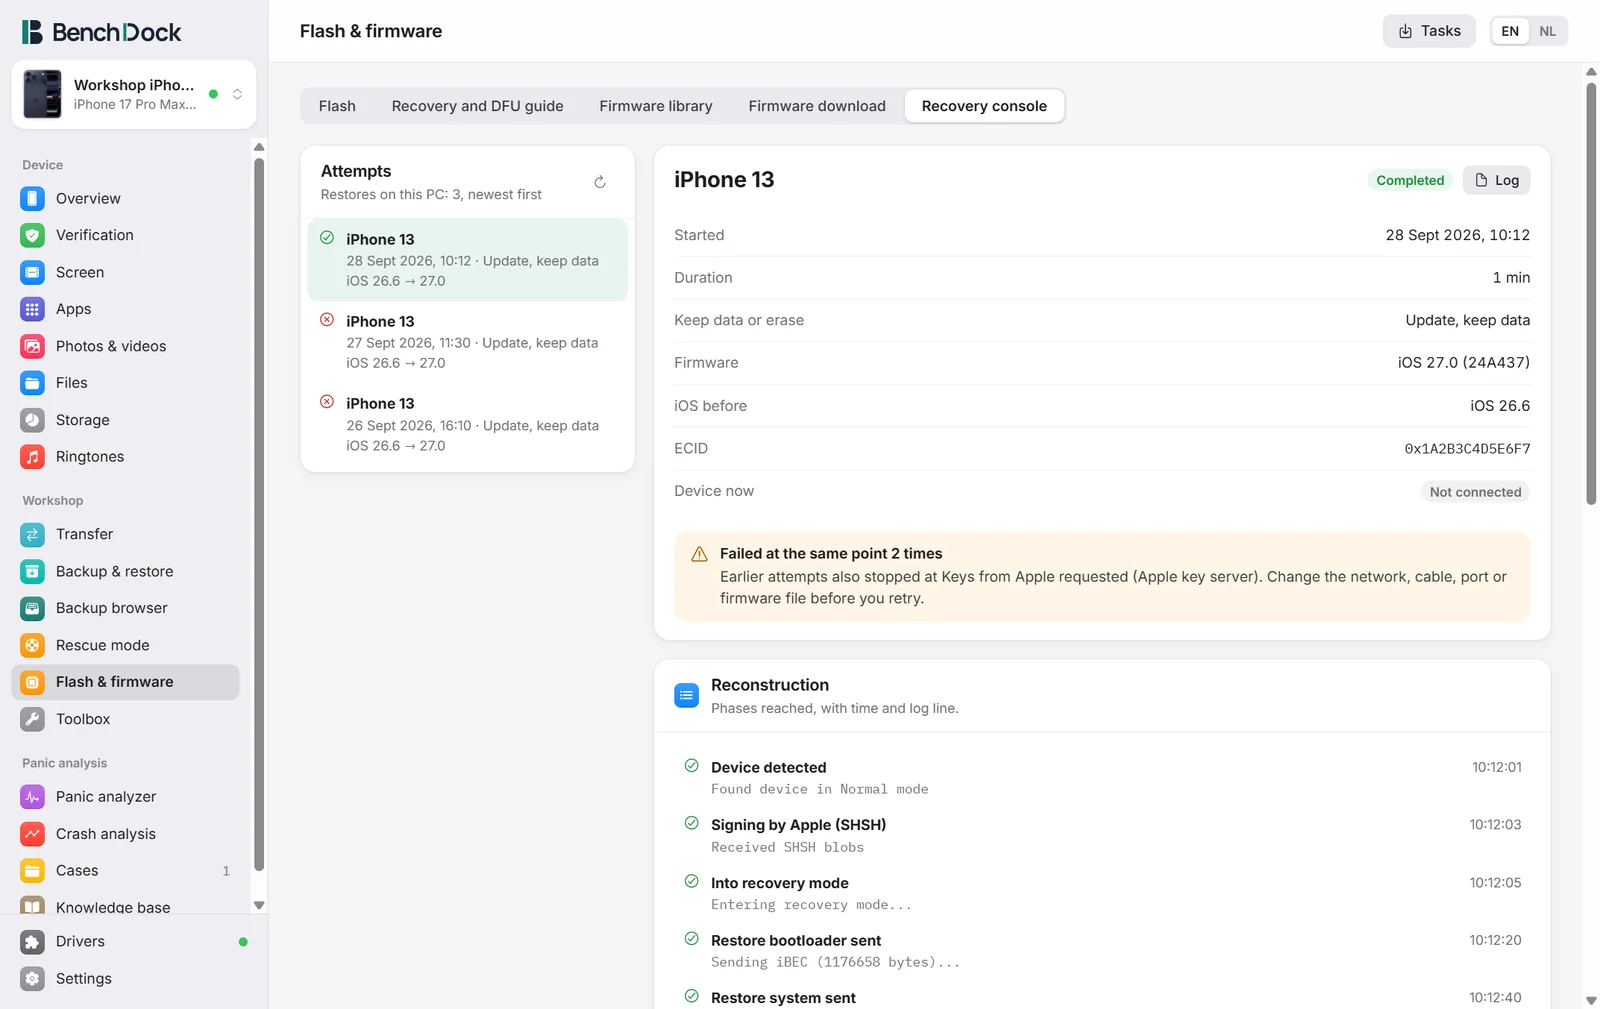1600x1009 pixels.
Task: Click the Into recovery mode phase
Action: (1102, 893)
